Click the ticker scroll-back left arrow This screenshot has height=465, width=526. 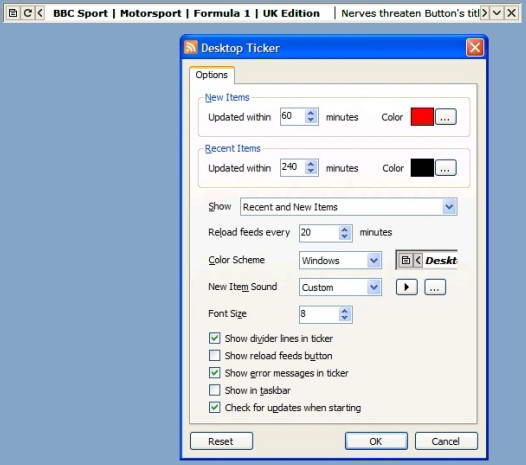click(x=40, y=13)
